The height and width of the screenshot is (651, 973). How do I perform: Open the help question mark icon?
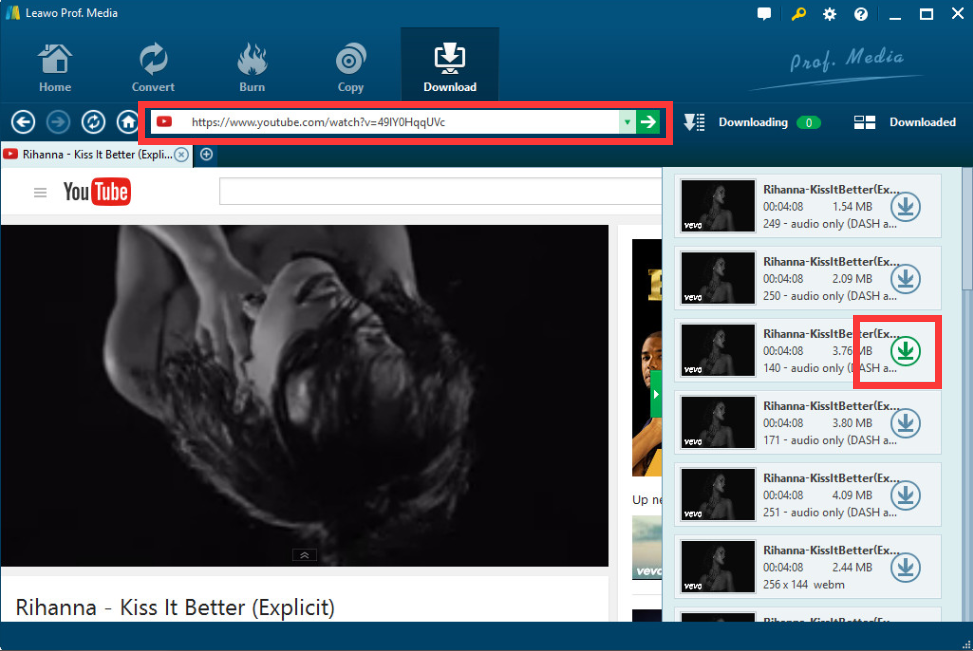pyautogui.click(x=861, y=14)
